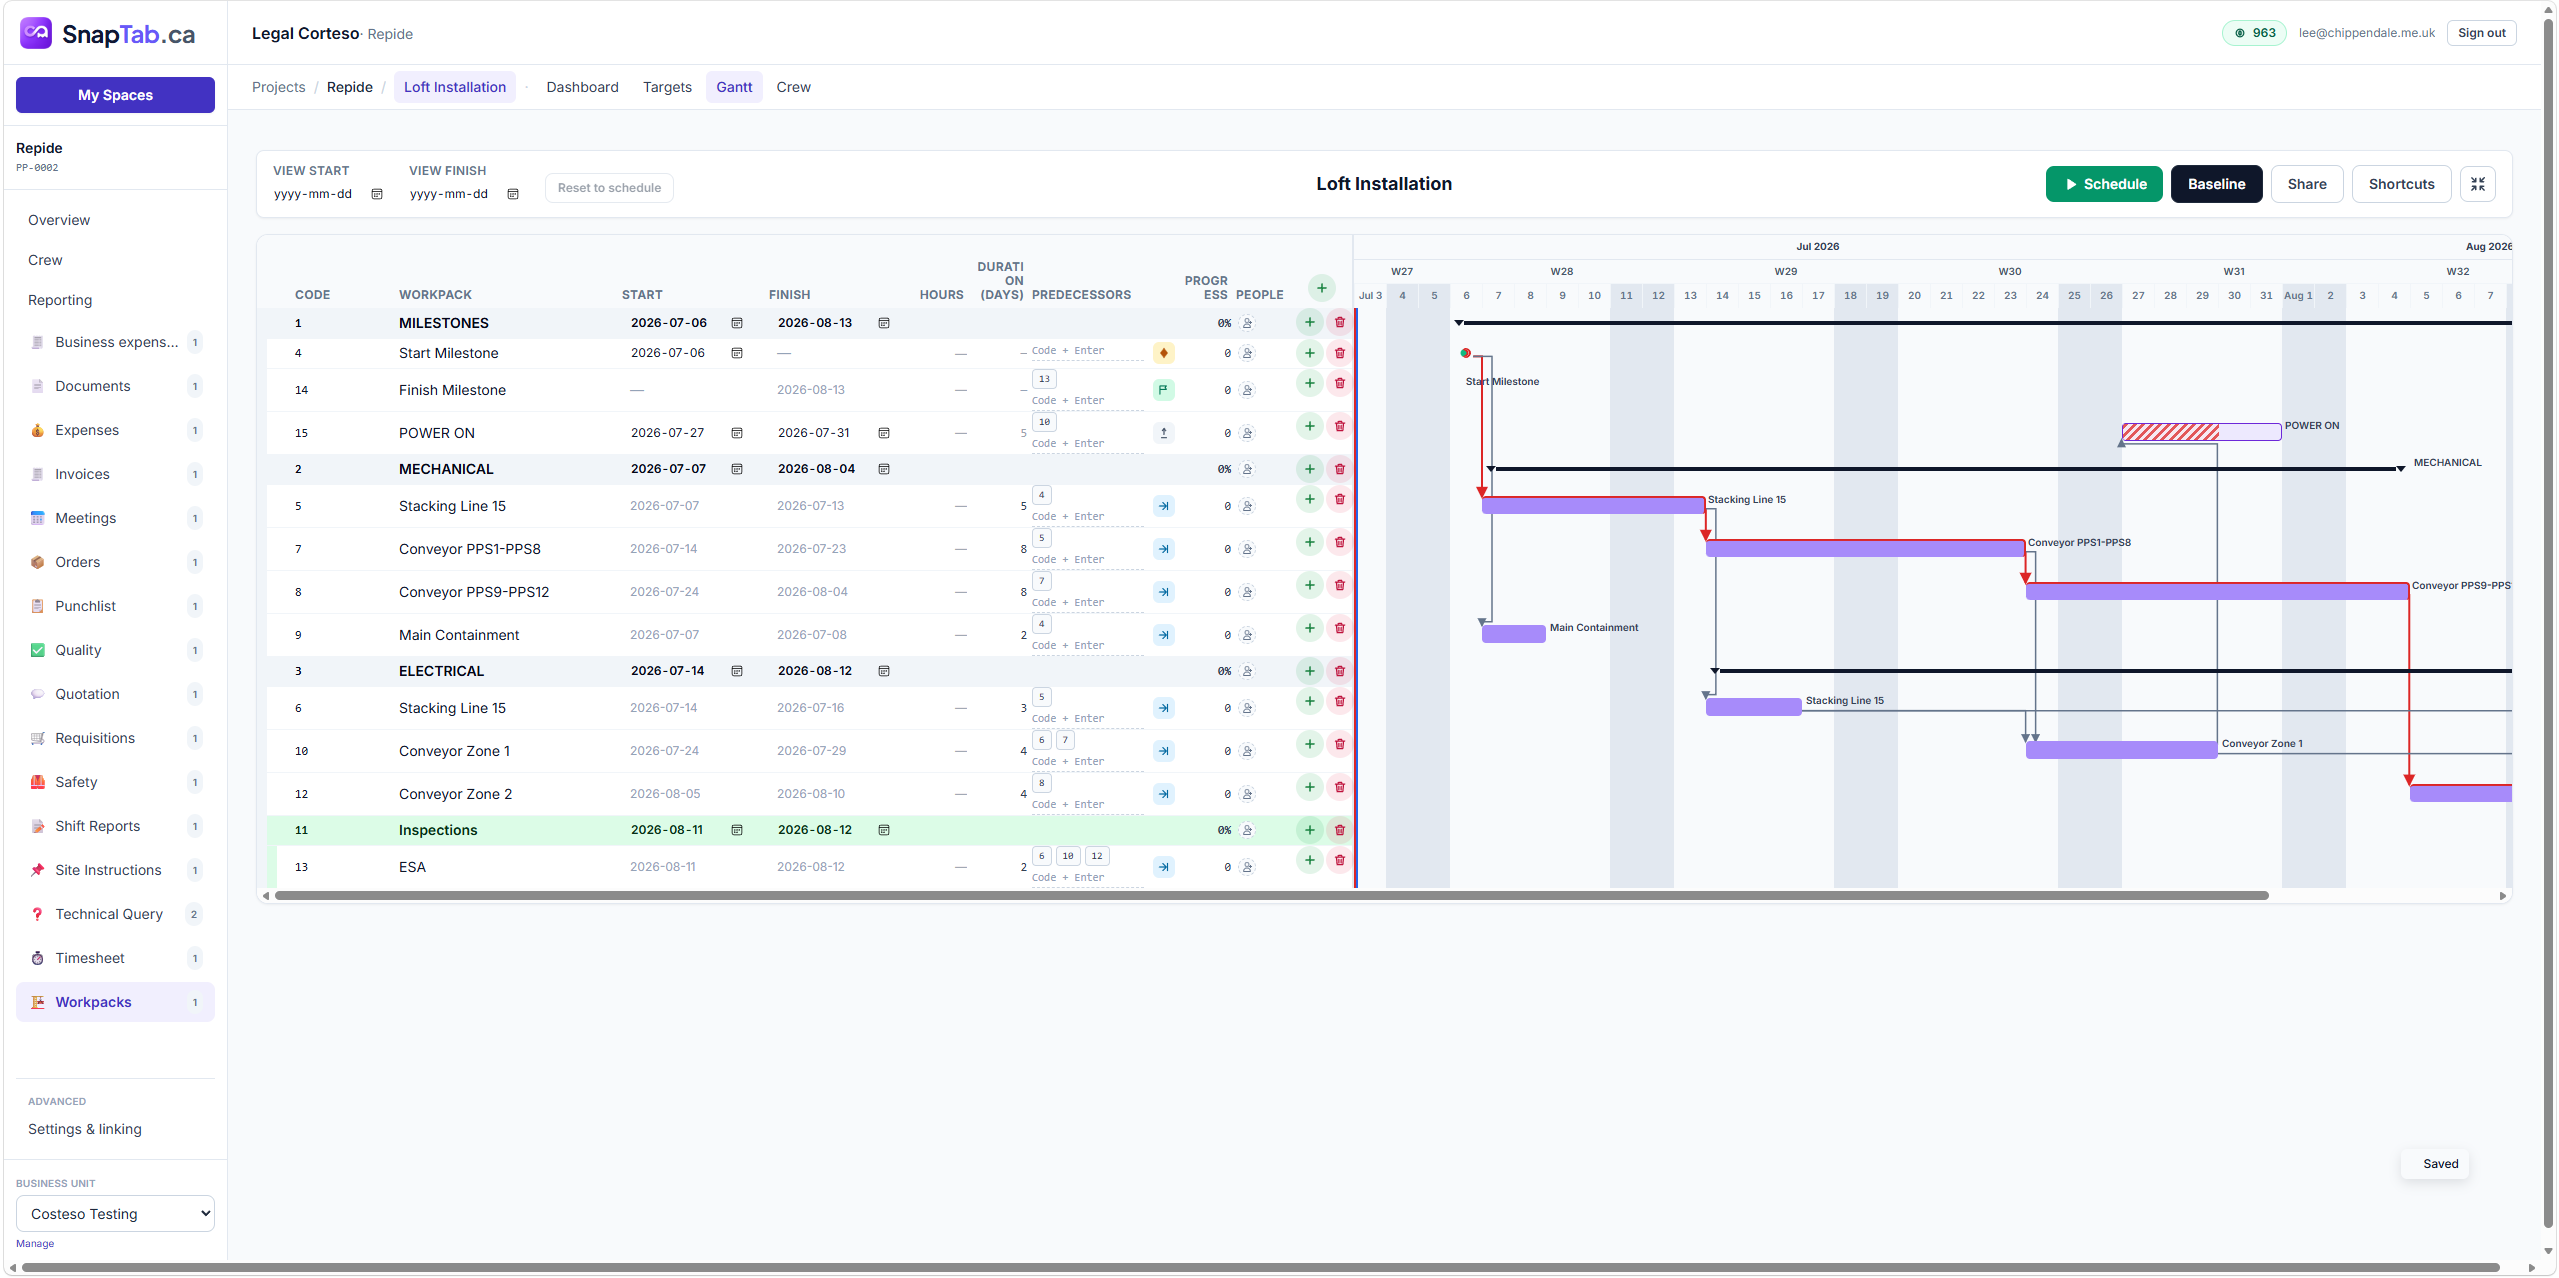2559x1278 pixels.
Task: Click the Share button
Action: 2306,184
